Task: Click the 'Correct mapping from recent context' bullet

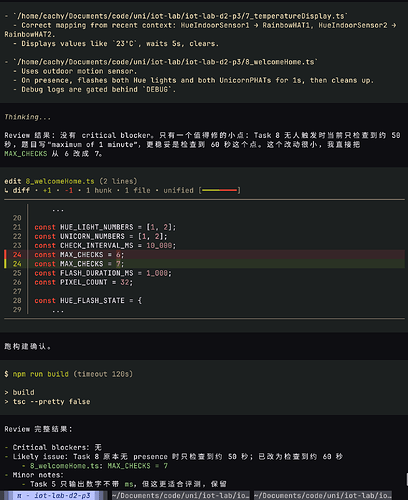Action: tap(200, 30)
